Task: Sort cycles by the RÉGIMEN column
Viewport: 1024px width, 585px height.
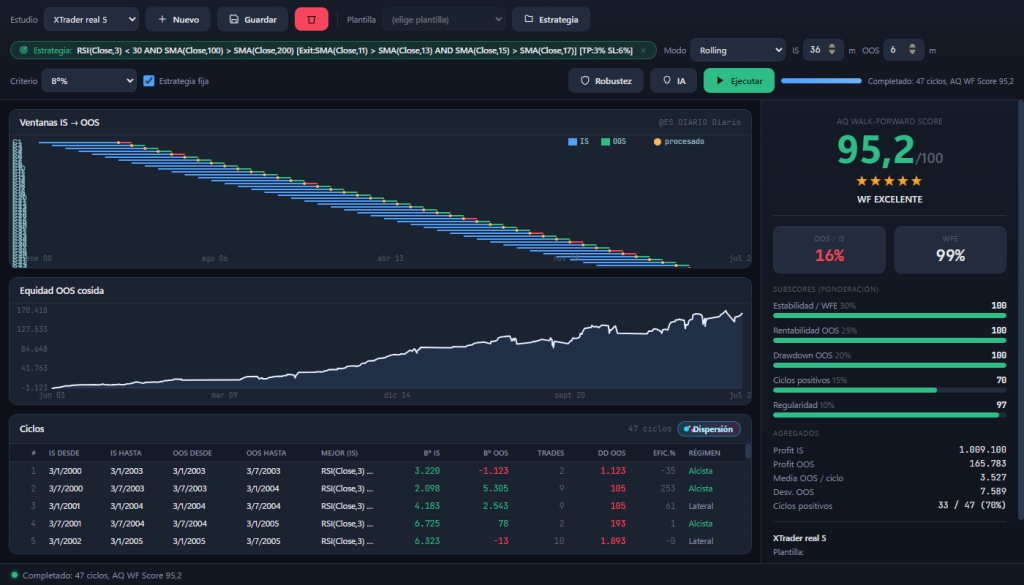Action: (x=704, y=453)
